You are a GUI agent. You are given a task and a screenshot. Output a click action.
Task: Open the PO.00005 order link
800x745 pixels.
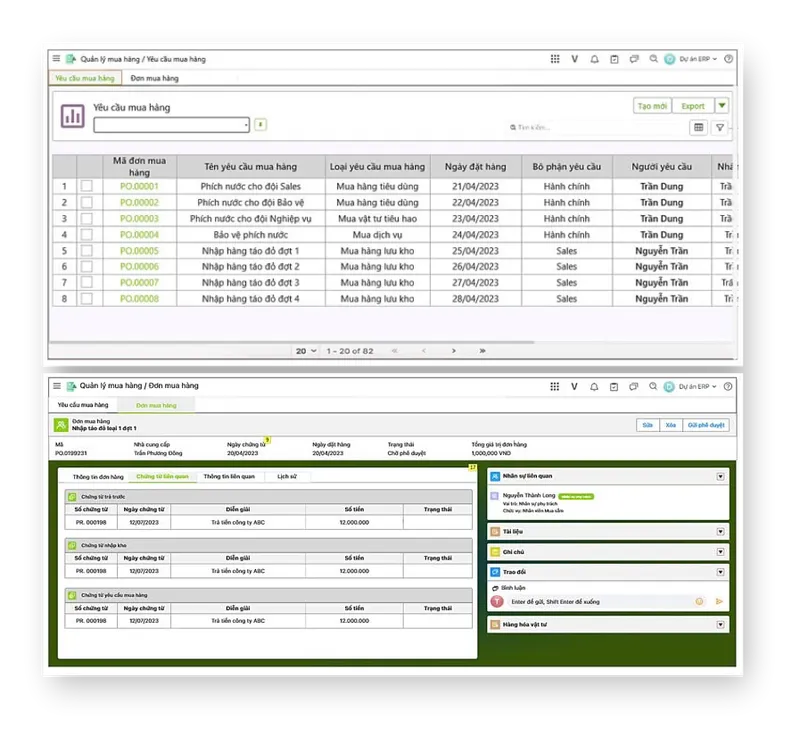(x=139, y=251)
